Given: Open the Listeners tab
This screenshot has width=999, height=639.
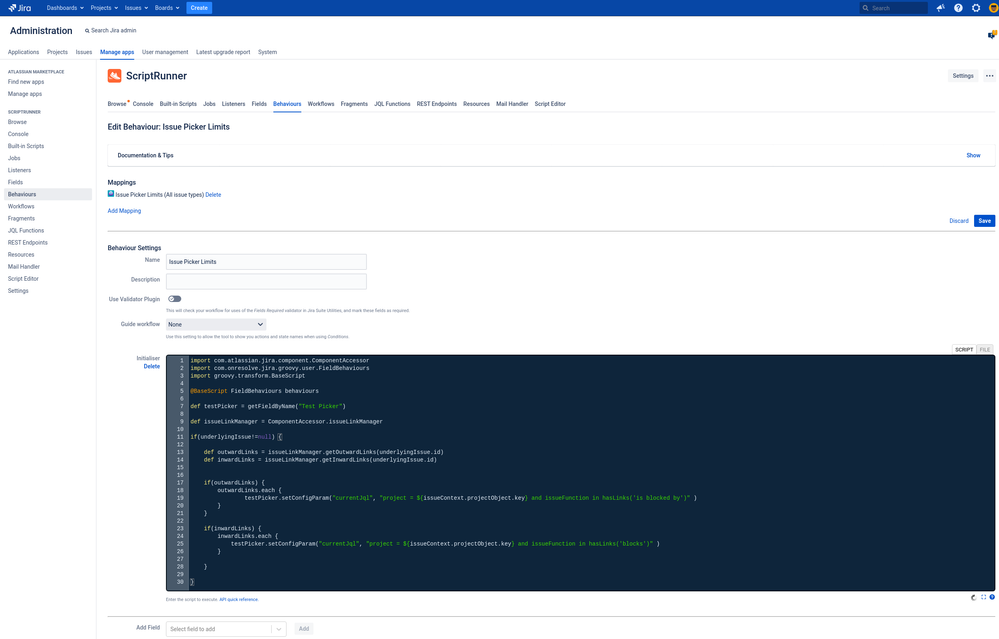Looking at the screenshot, I should 233,104.
